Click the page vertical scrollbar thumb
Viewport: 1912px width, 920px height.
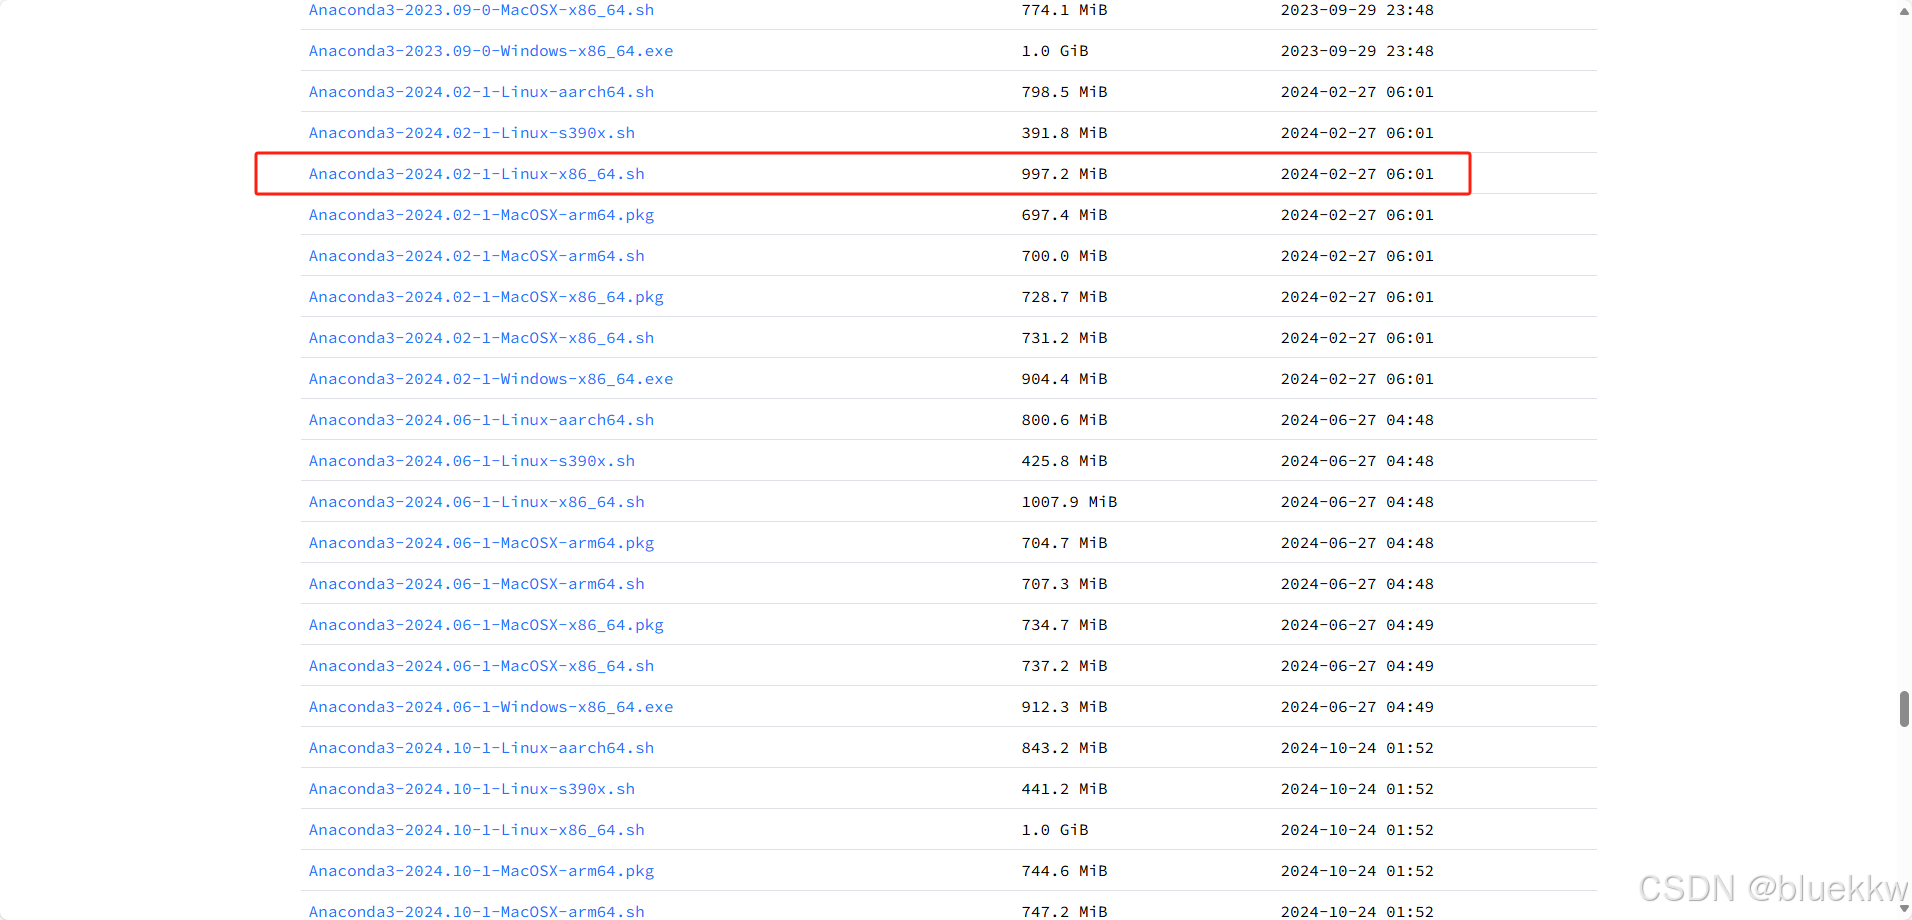tap(1904, 709)
